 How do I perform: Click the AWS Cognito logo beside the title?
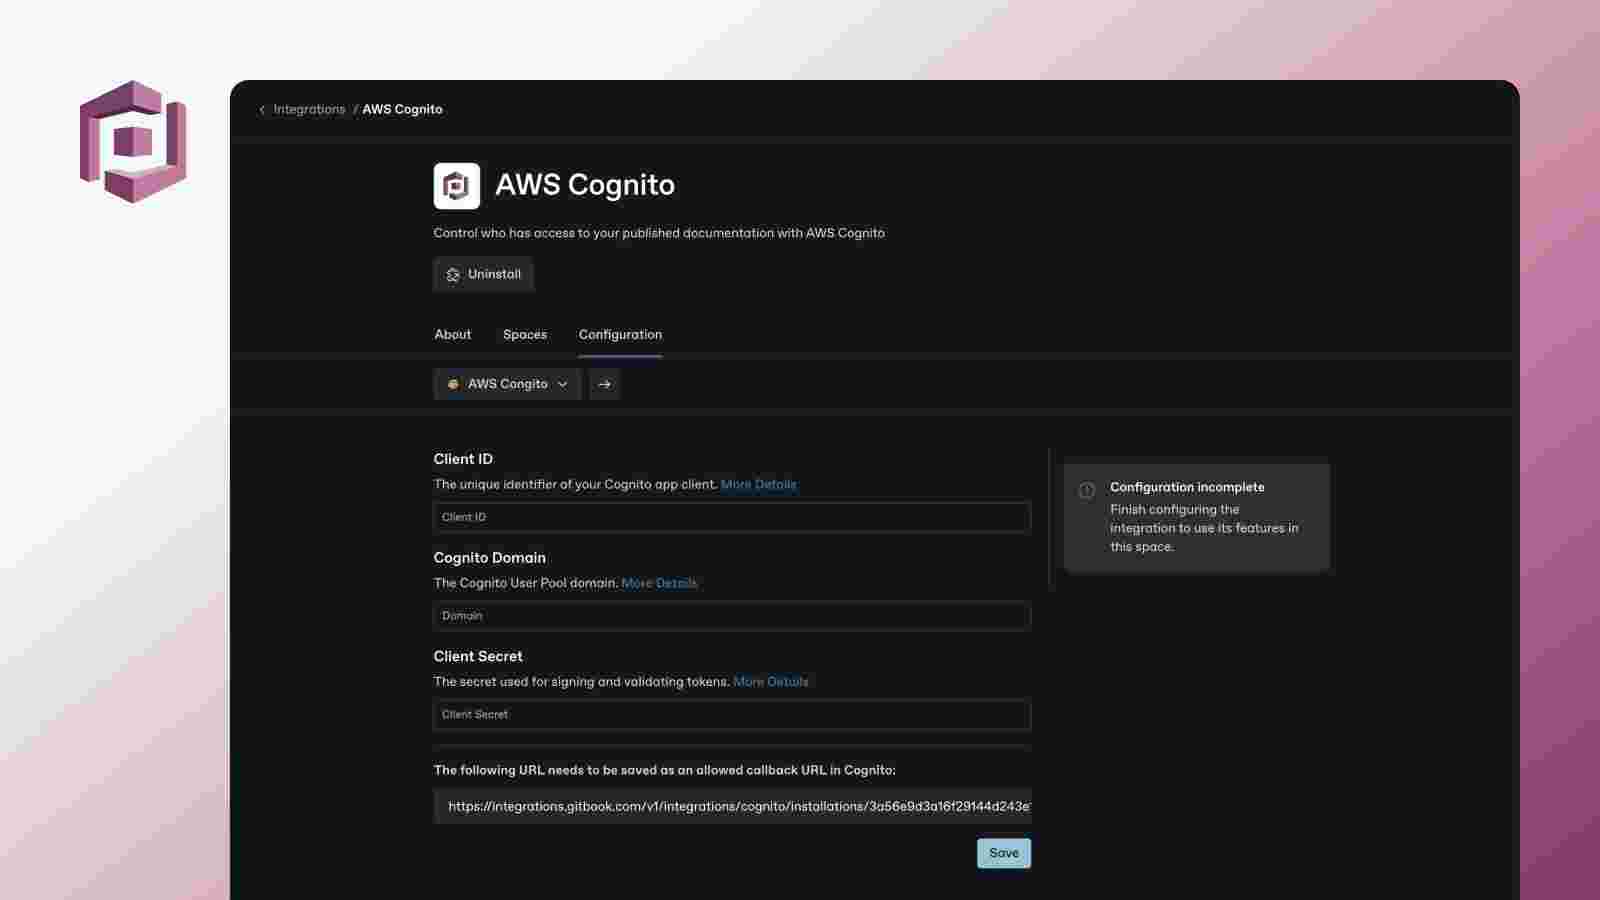456,186
